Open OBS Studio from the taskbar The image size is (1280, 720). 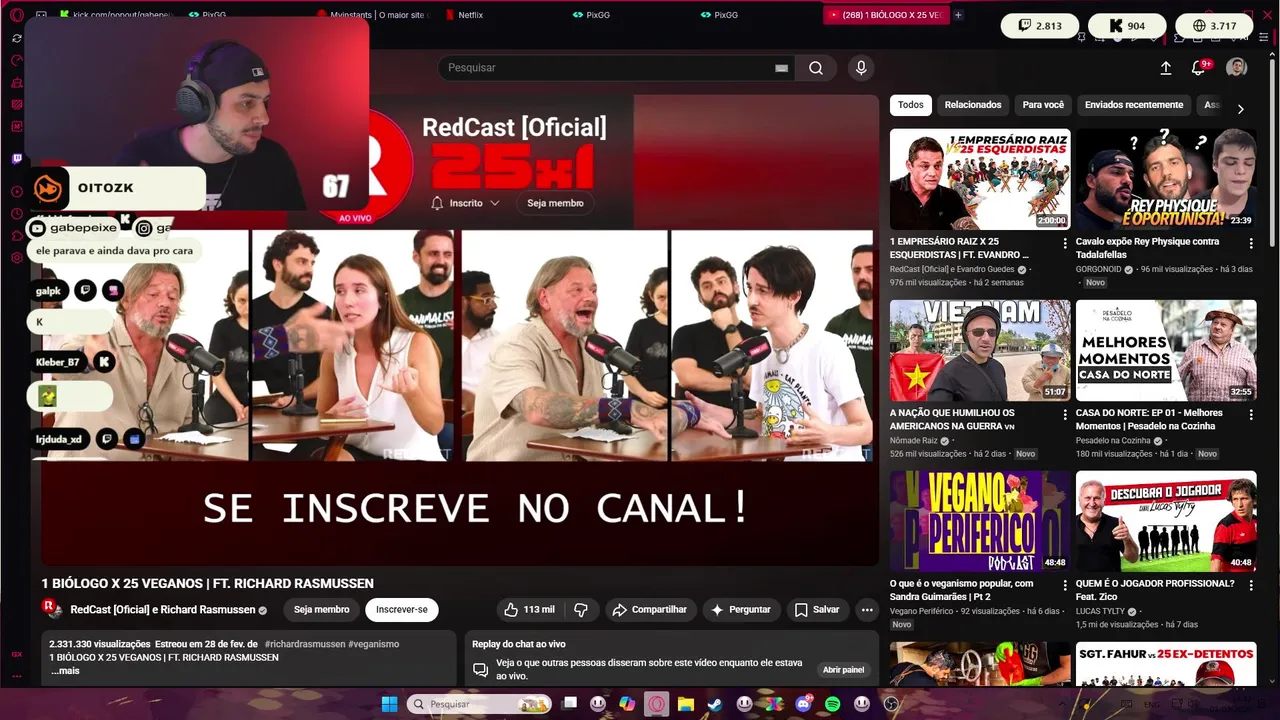(x=891, y=704)
